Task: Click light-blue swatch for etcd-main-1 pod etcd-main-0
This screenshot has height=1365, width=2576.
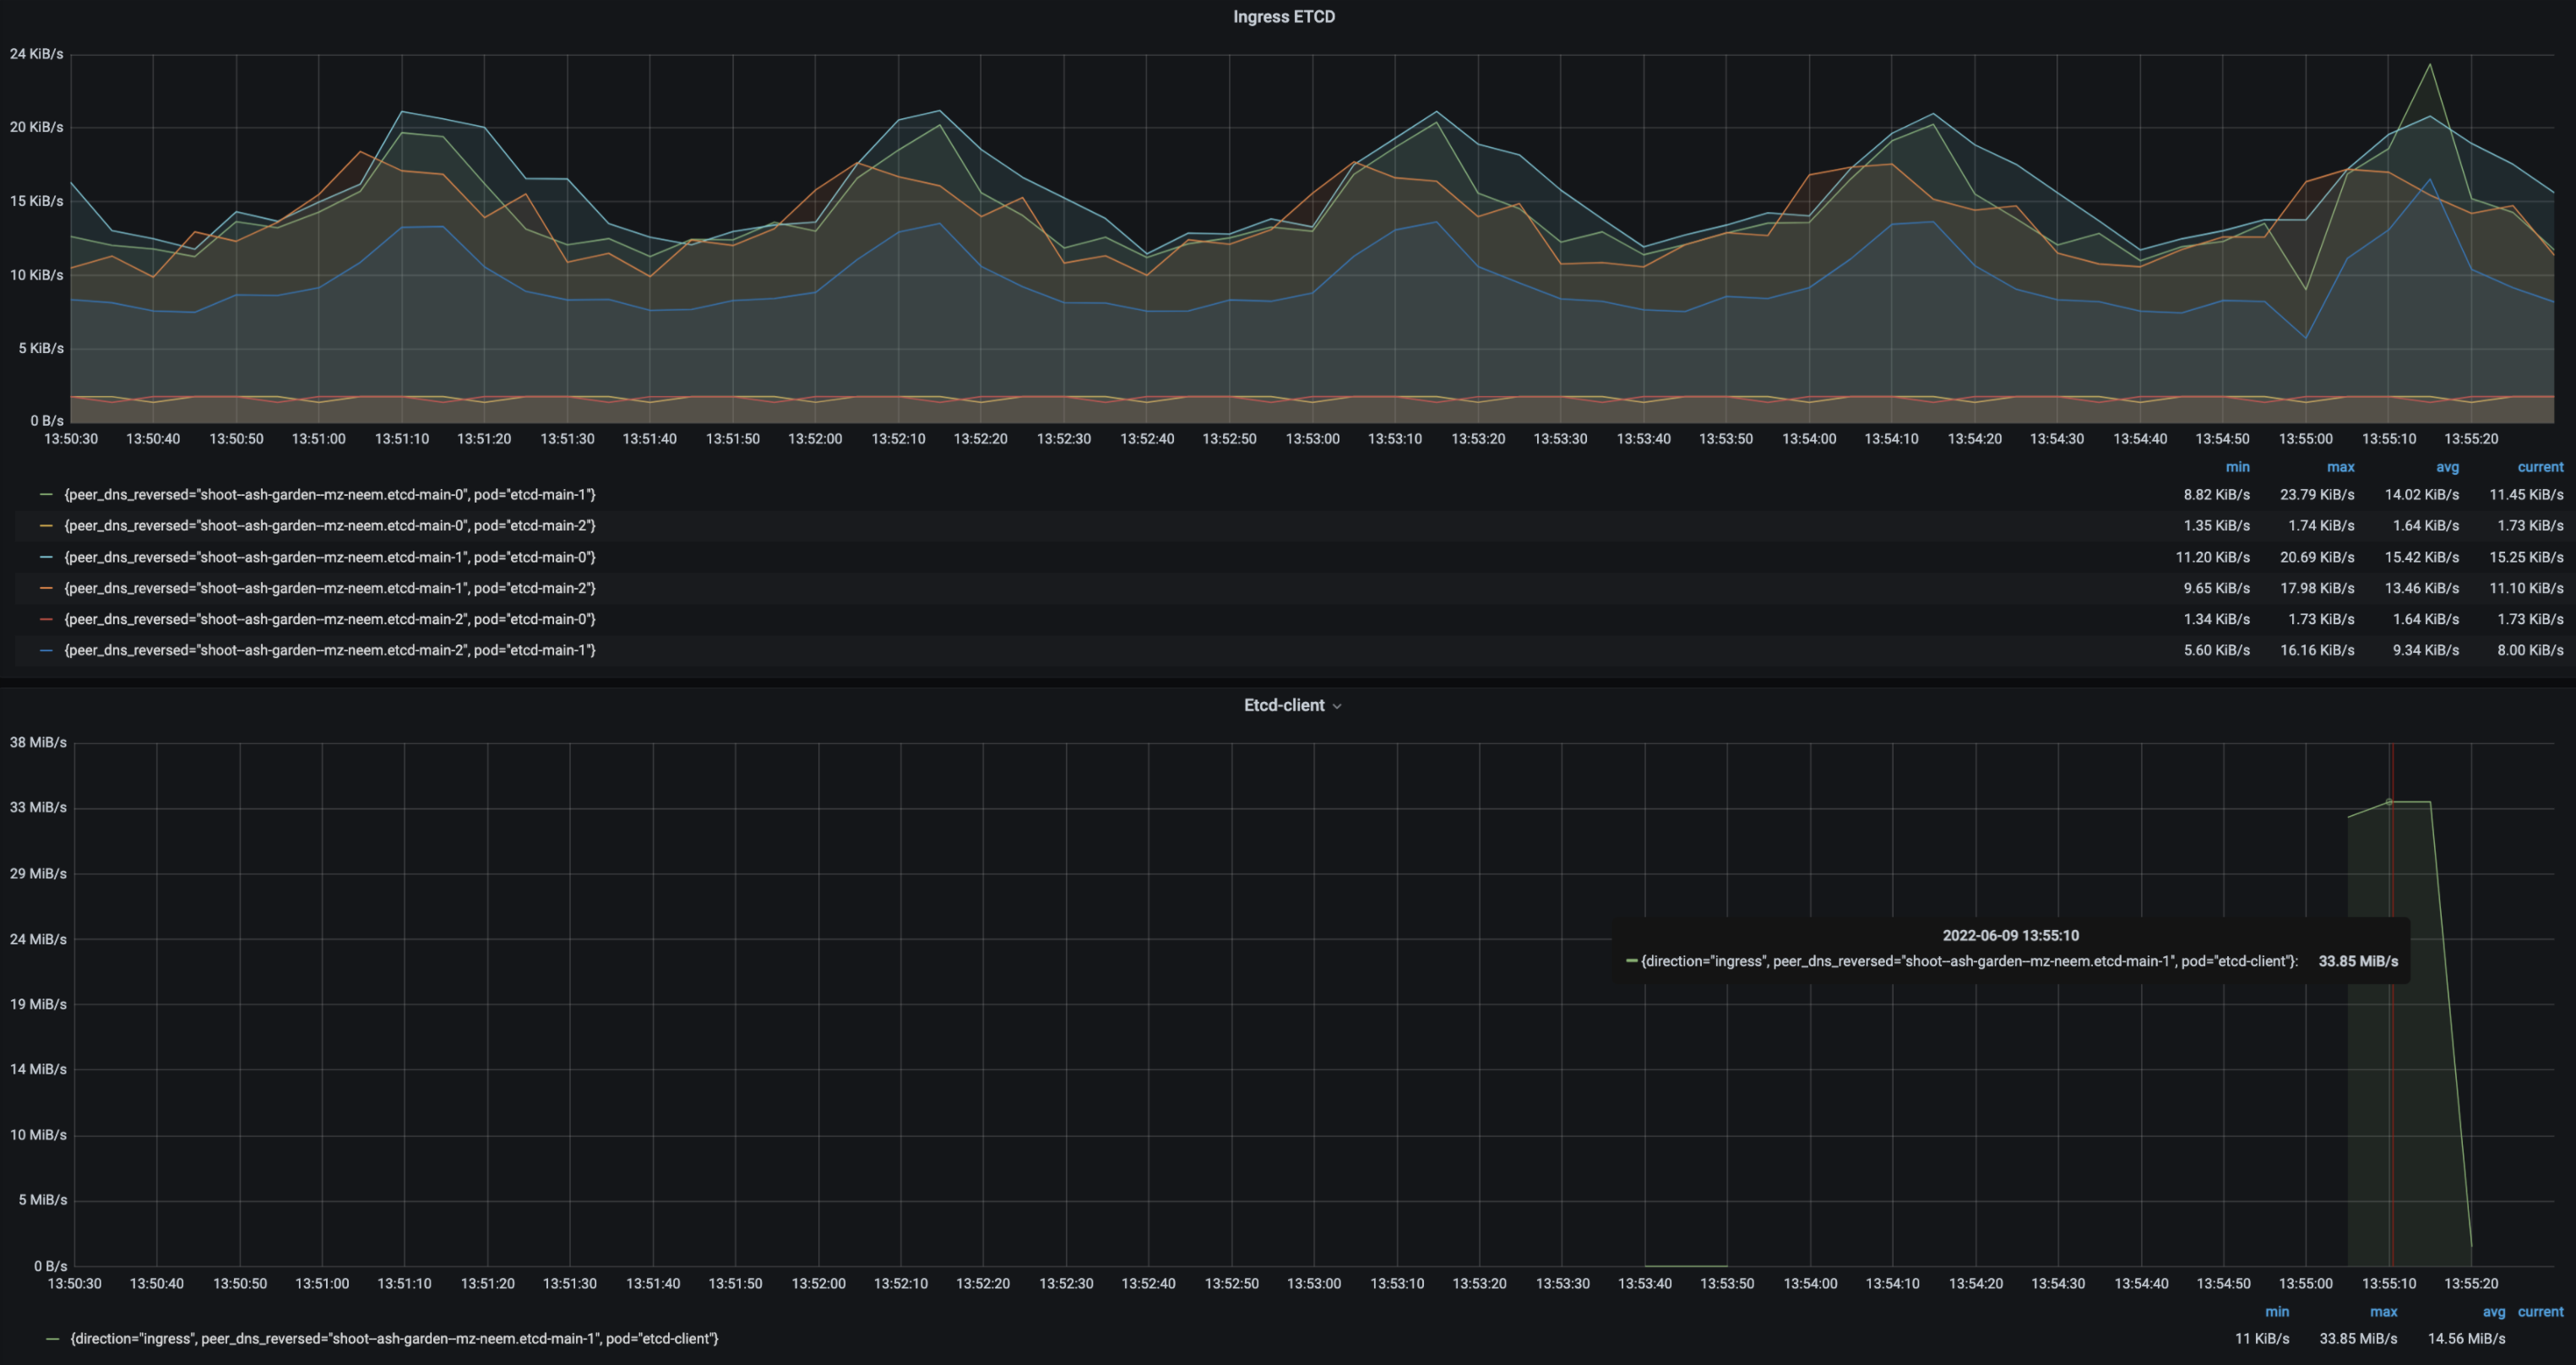Action: (x=46, y=557)
